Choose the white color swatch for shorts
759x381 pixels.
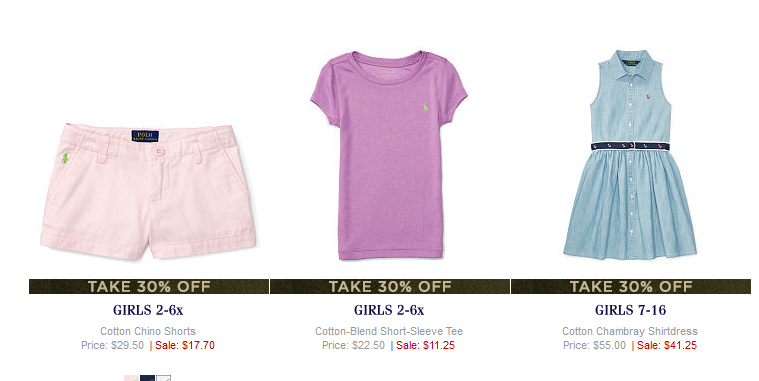point(164,378)
